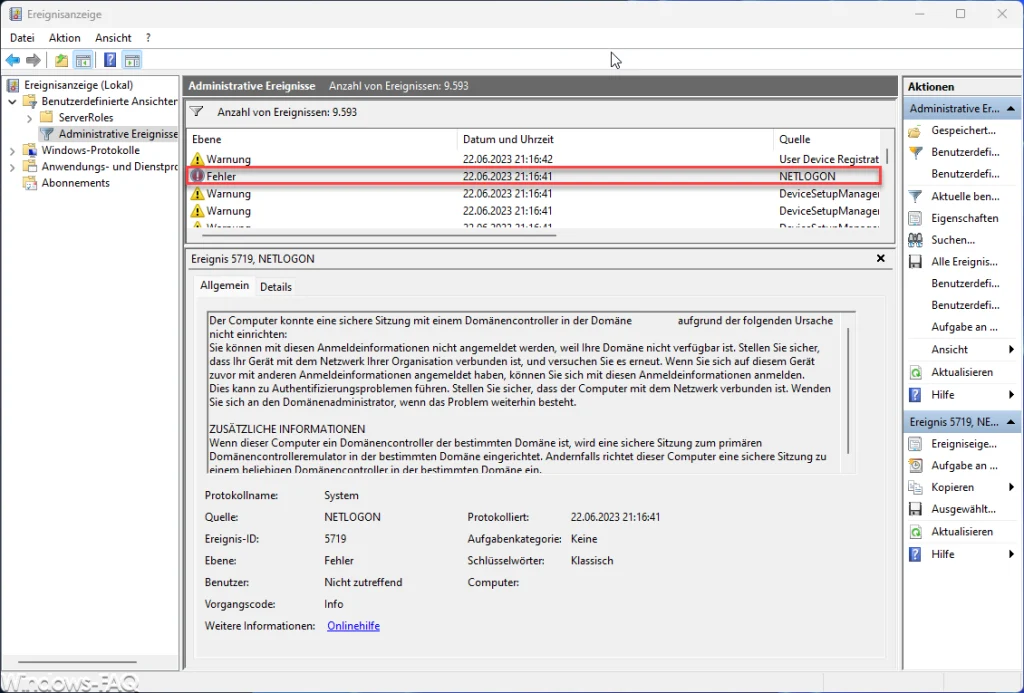This screenshot has height=693, width=1024.
Task: Collapse the Ereignis 5719, NE... actions section
Action: 1010,423
